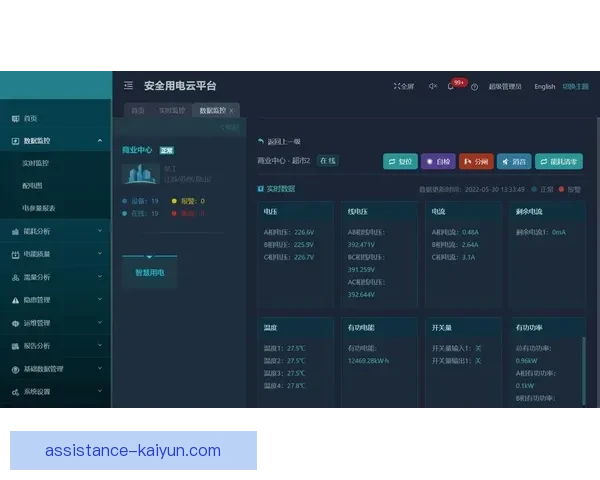Switch language to English
The image size is (600, 480).
point(545,87)
